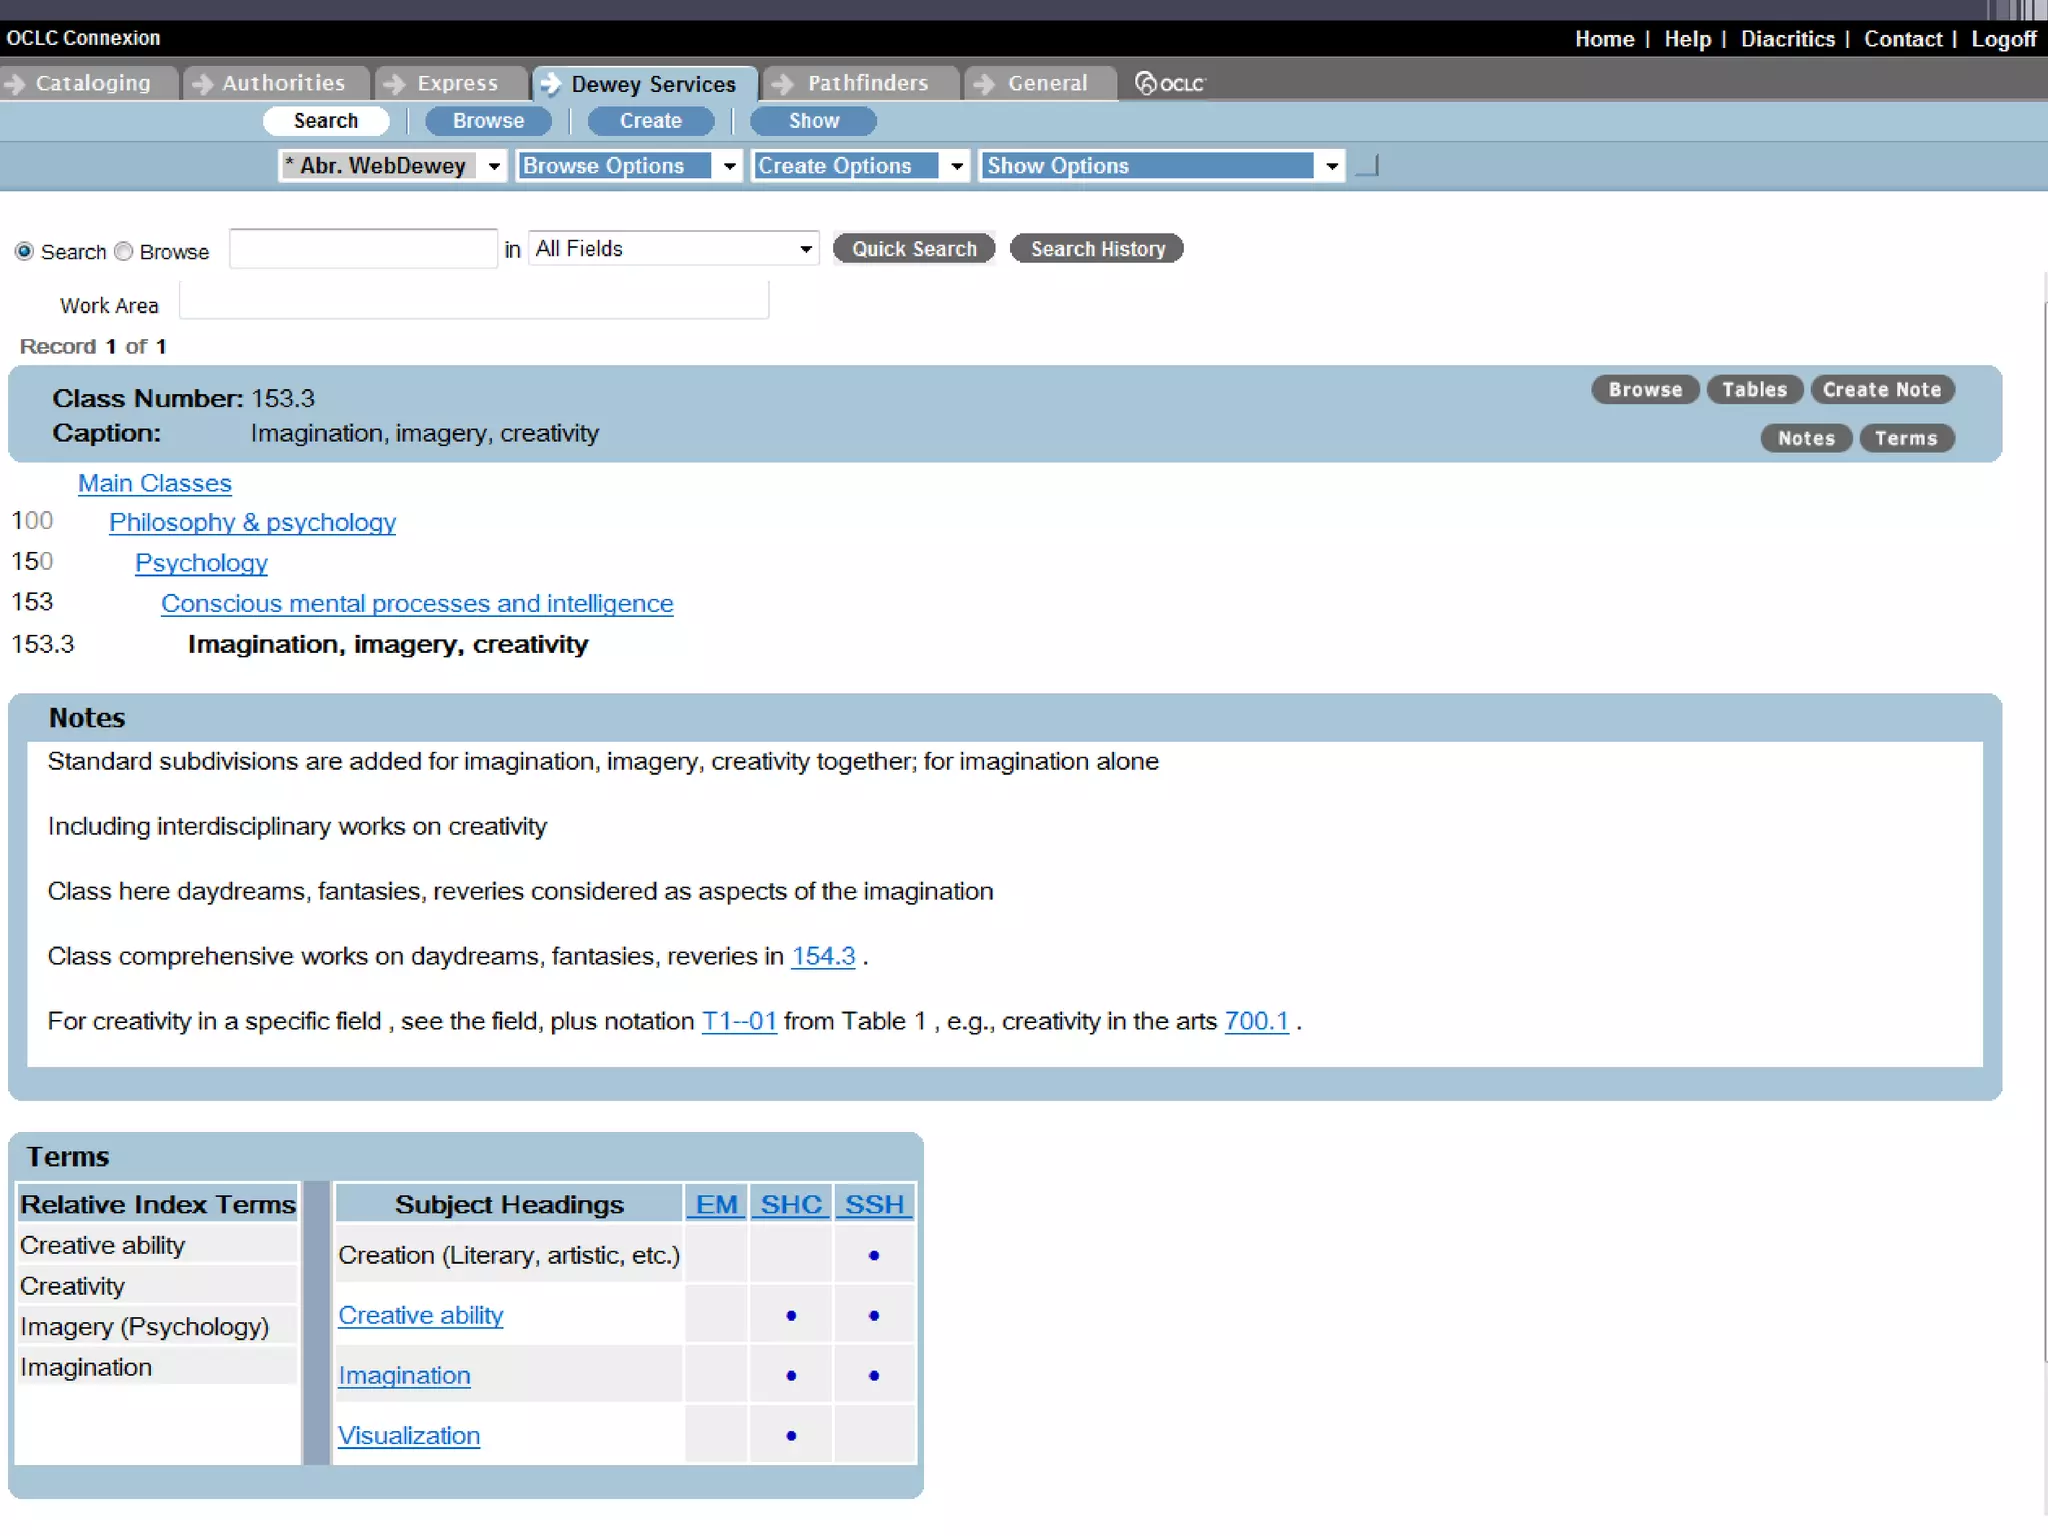
Task: Select the Browse radio button
Action: (x=124, y=251)
